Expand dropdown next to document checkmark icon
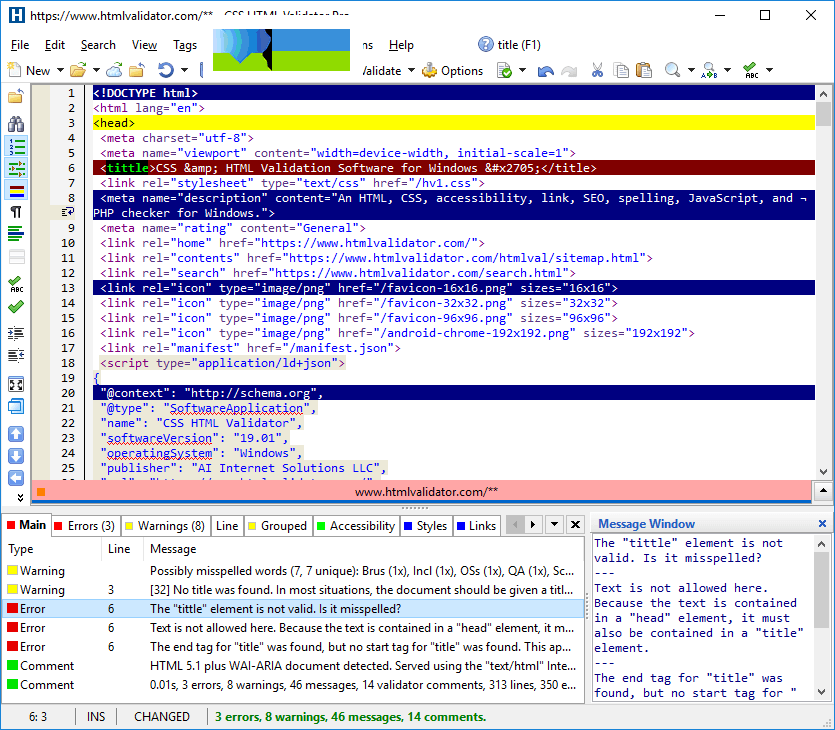Image resolution: width=835 pixels, height=730 pixels. [x=522, y=70]
